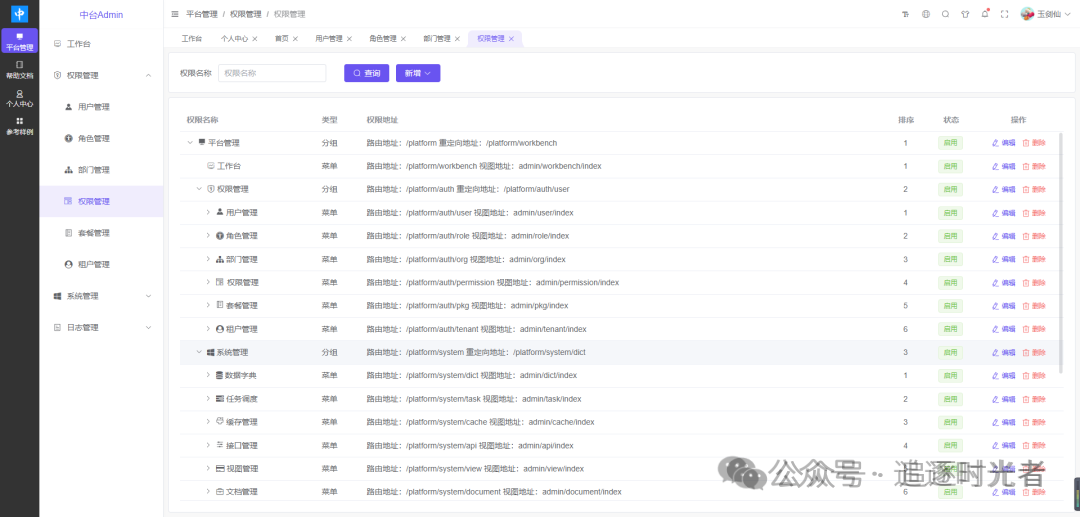The width and height of the screenshot is (1080, 517).
Task: Open 工作台 in the sidebar menu
Action: (x=102, y=44)
